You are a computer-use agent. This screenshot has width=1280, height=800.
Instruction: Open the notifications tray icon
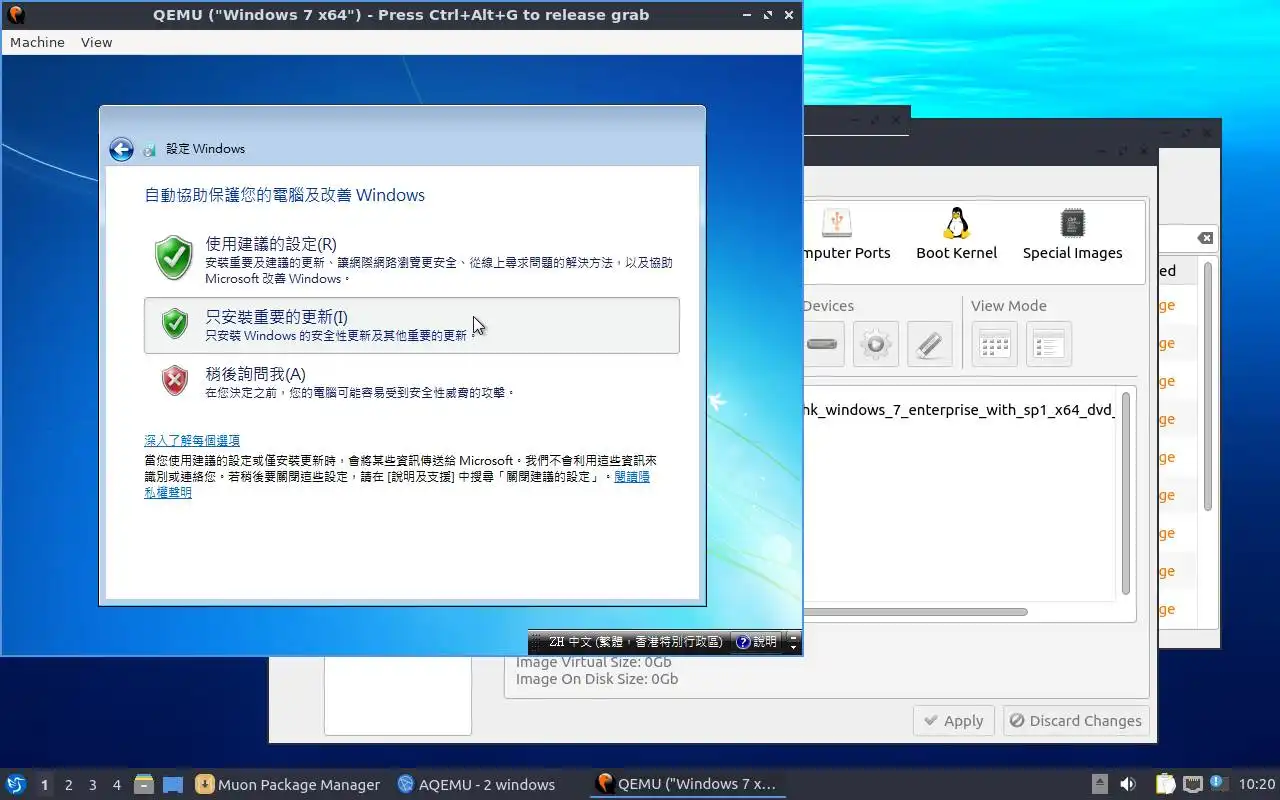click(x=1218, y=783)
